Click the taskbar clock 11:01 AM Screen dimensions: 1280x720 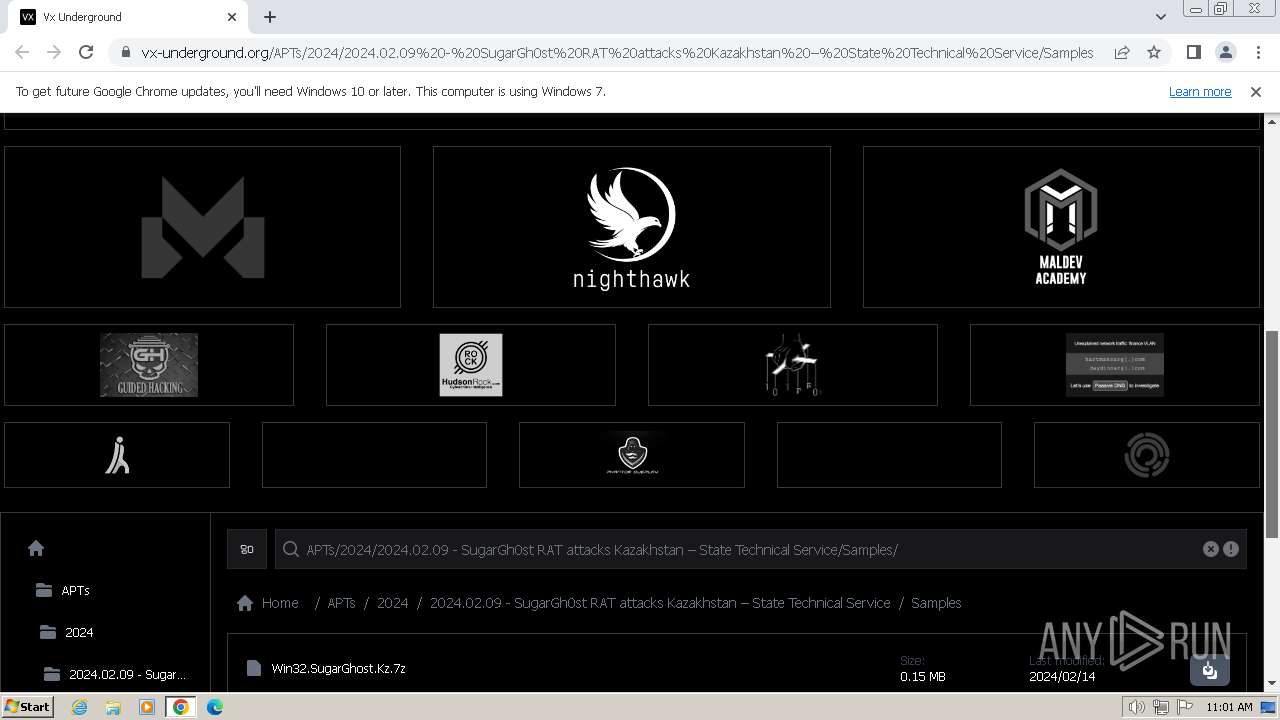(1229, 707)
